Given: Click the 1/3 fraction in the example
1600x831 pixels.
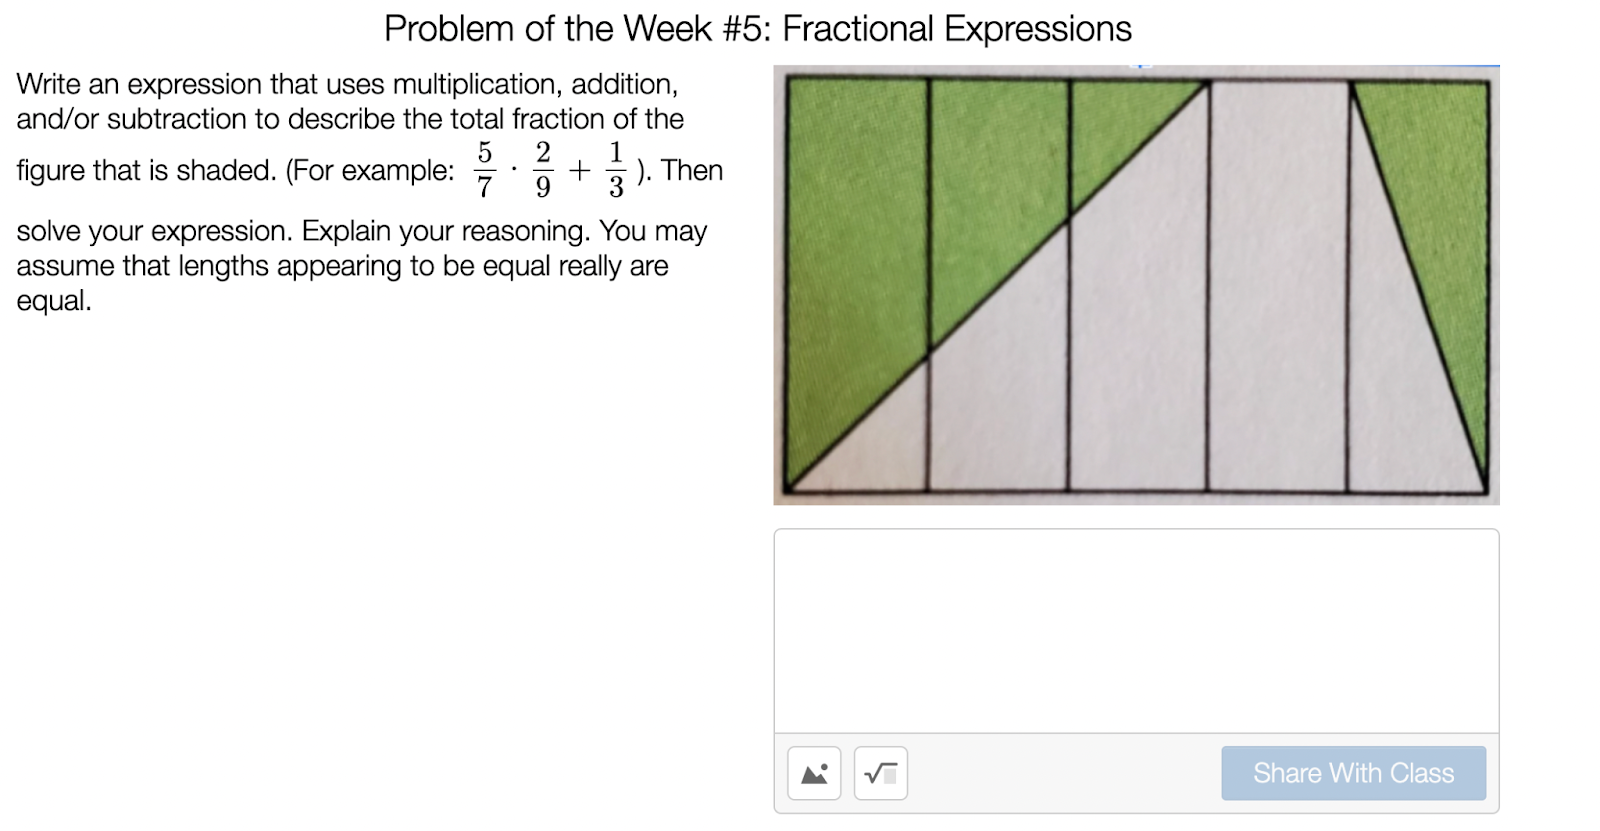Looking at the screenshot, I should click(x=616, y=170).
